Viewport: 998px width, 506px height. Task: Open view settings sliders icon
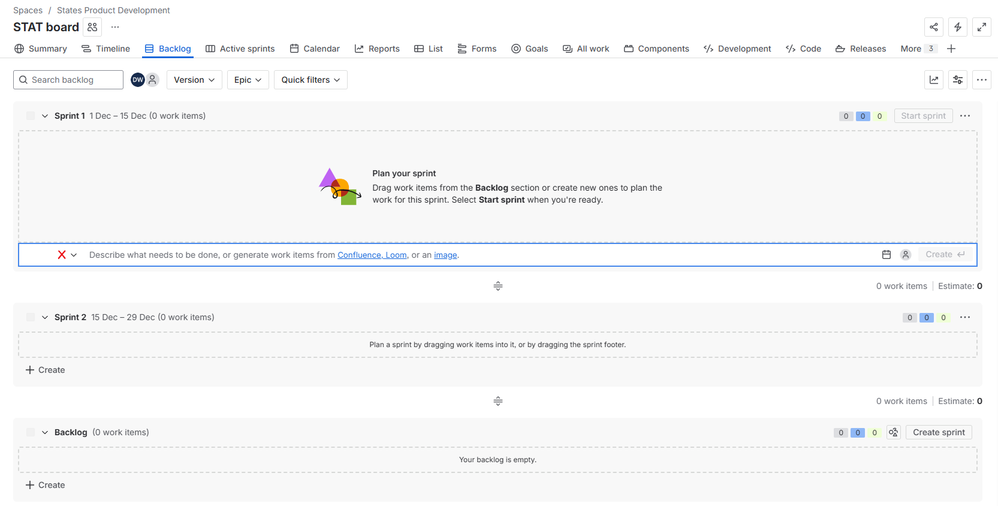coord(958,80)
